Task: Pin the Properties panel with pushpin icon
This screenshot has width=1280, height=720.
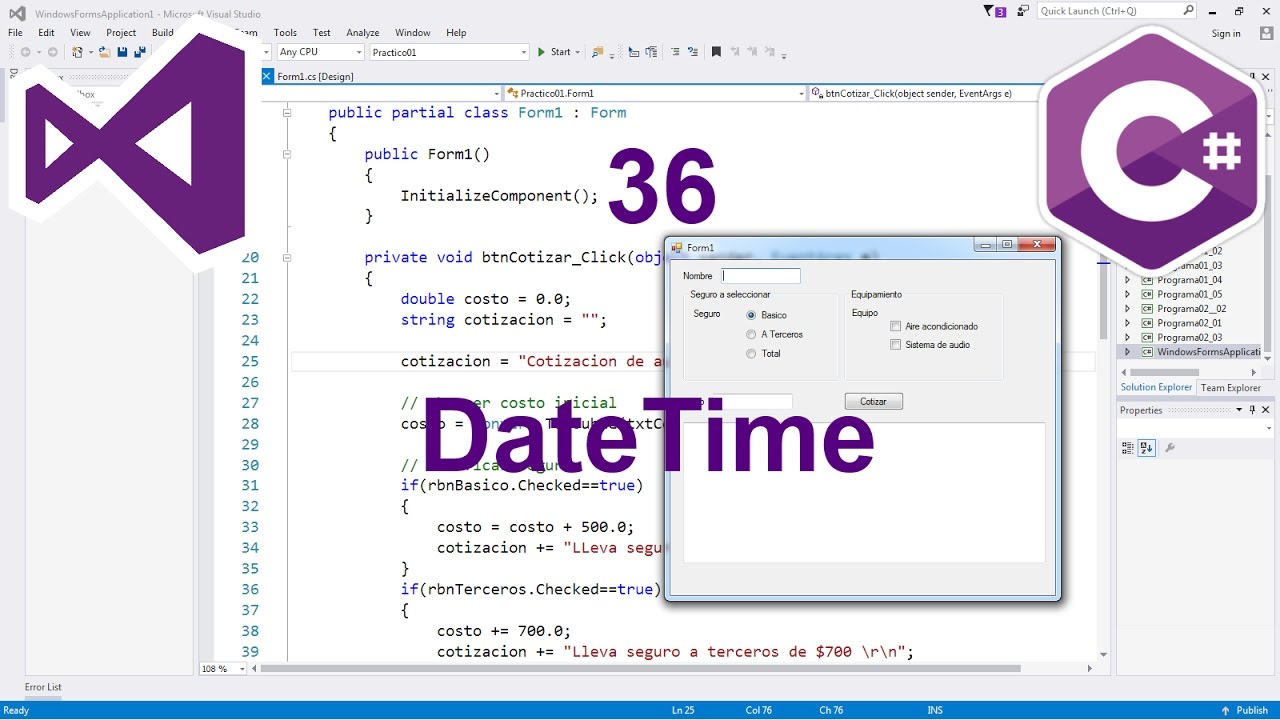Action: tap(1252, 410)
